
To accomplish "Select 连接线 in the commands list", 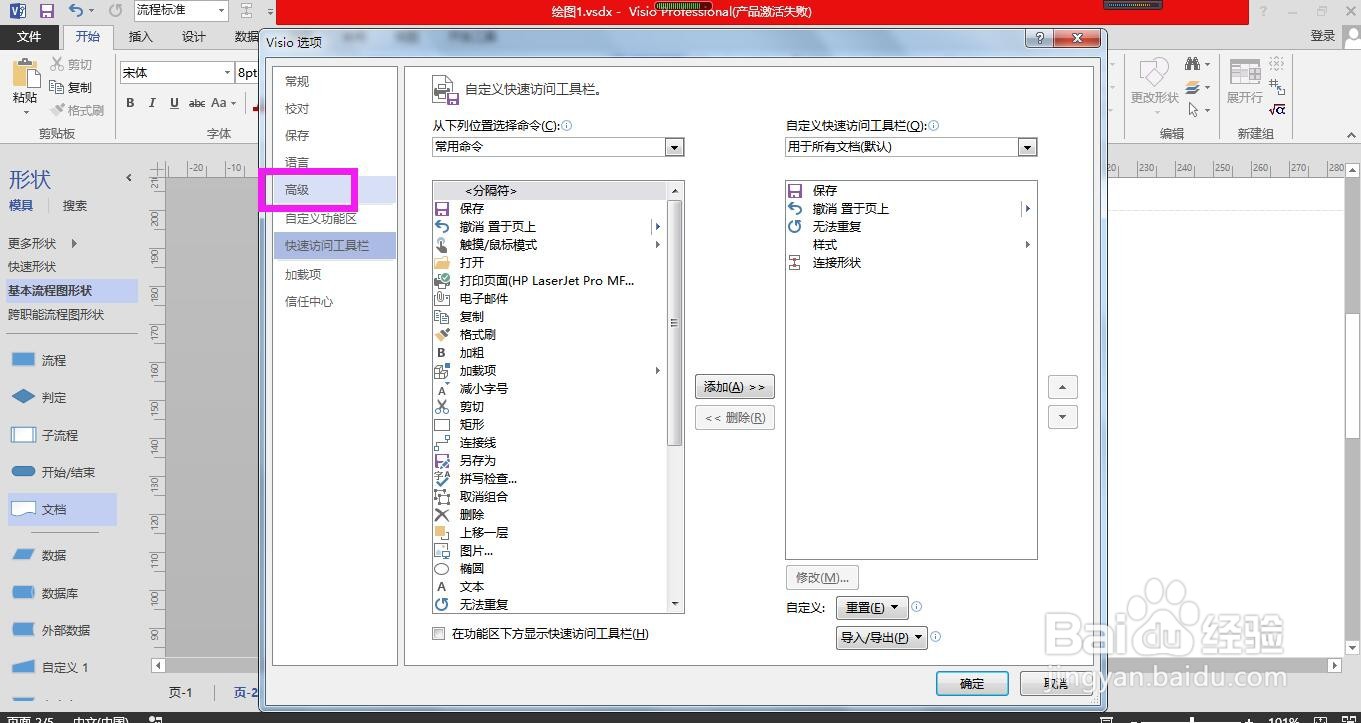I will tap(478, 442).
